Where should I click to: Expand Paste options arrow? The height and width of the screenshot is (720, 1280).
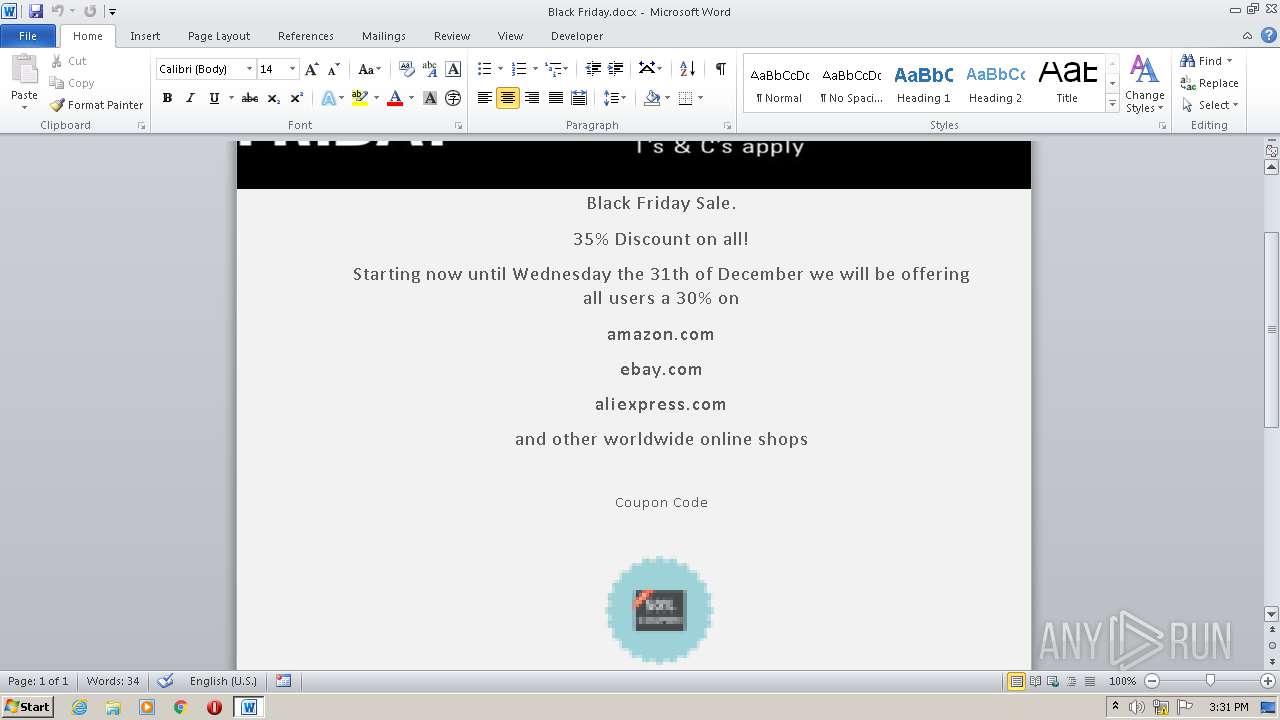click(24, 107)
